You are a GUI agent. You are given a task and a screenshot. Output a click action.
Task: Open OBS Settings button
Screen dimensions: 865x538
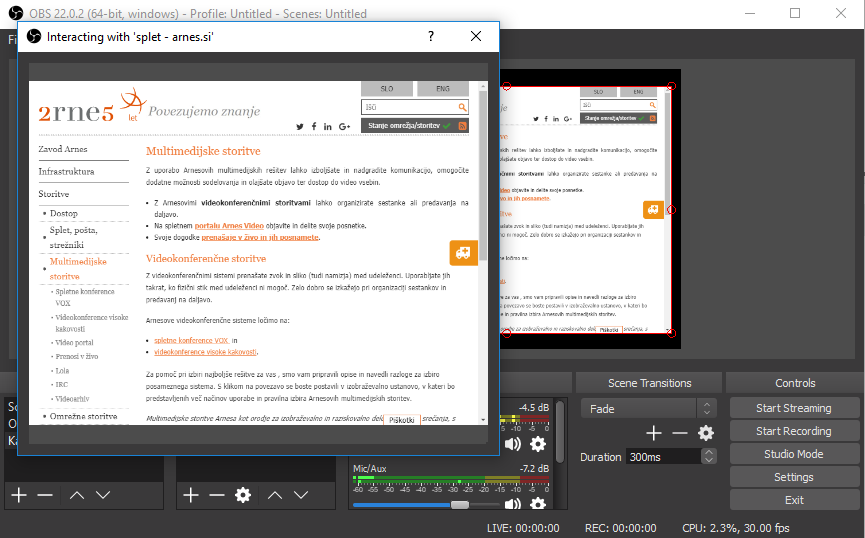pos(794,477)
